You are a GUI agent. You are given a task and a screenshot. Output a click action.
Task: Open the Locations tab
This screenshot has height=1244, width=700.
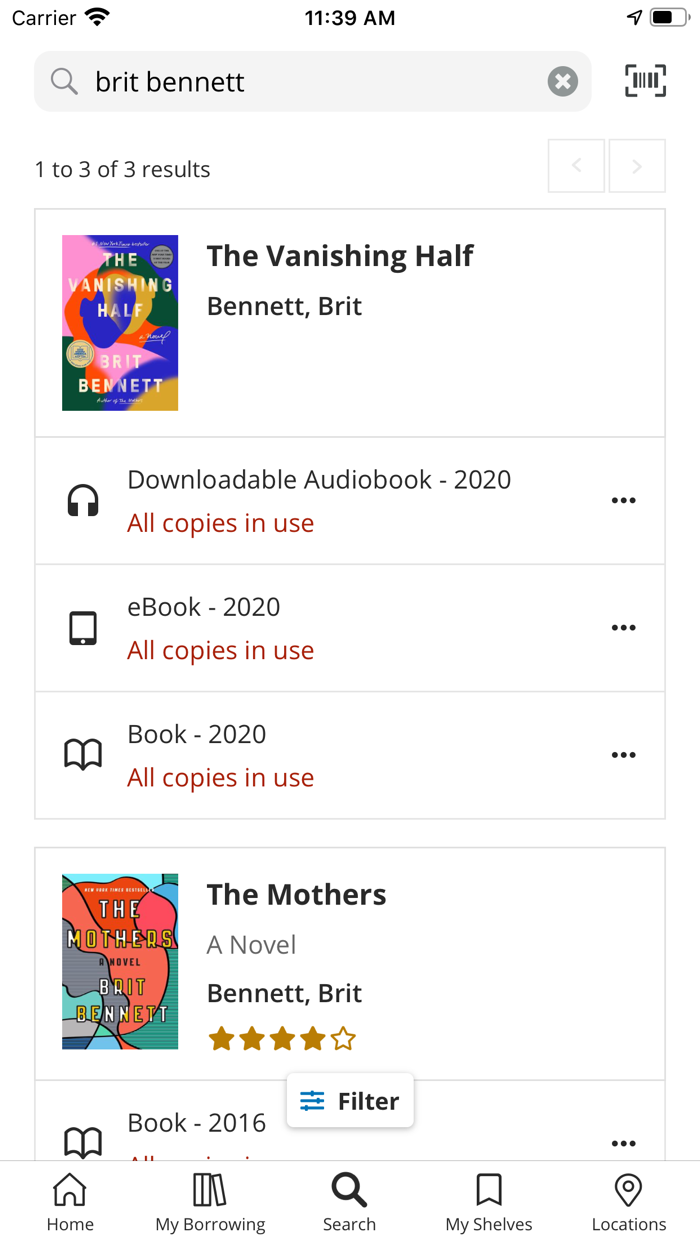click(628, 1203)
